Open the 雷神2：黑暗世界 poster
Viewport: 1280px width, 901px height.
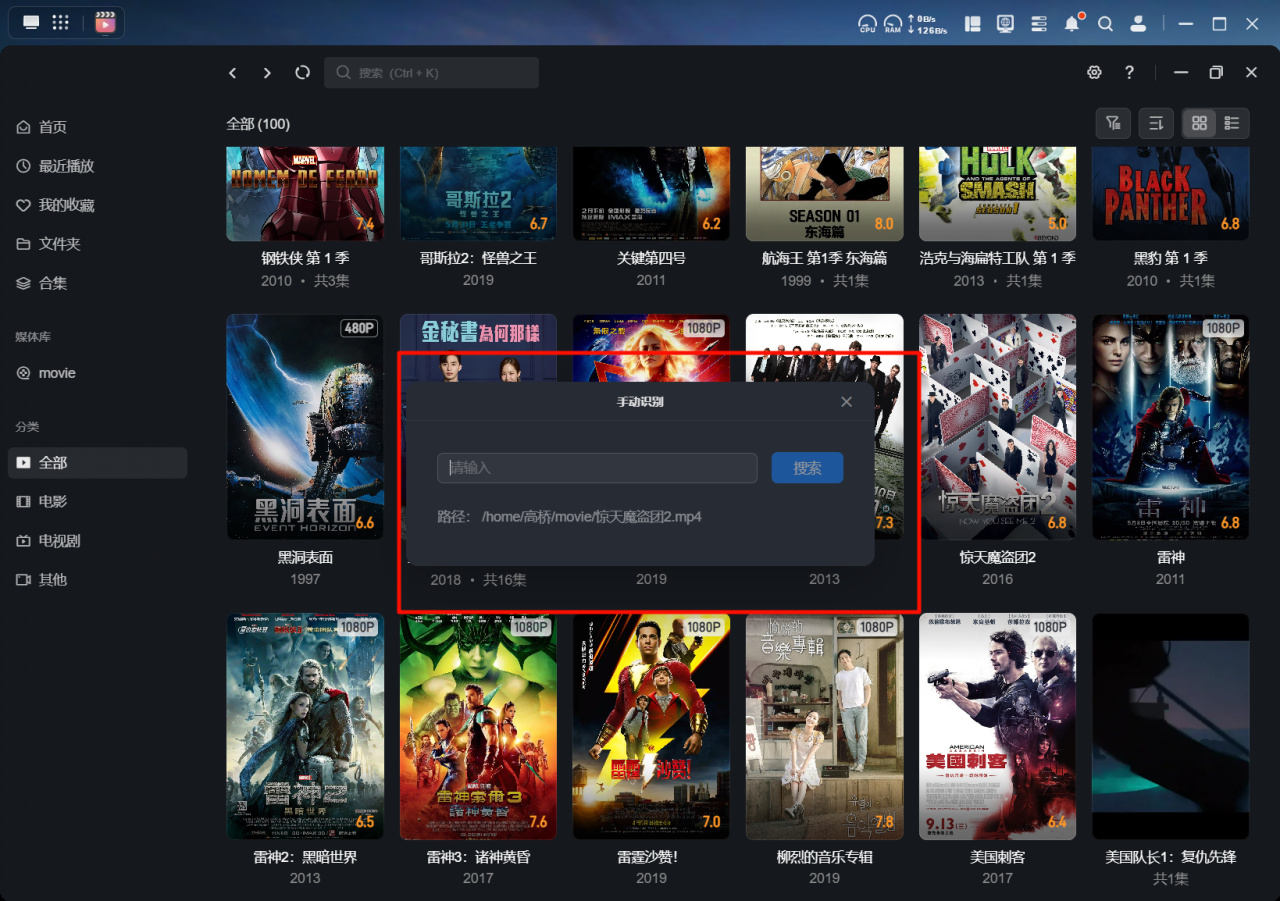point(305,726)
